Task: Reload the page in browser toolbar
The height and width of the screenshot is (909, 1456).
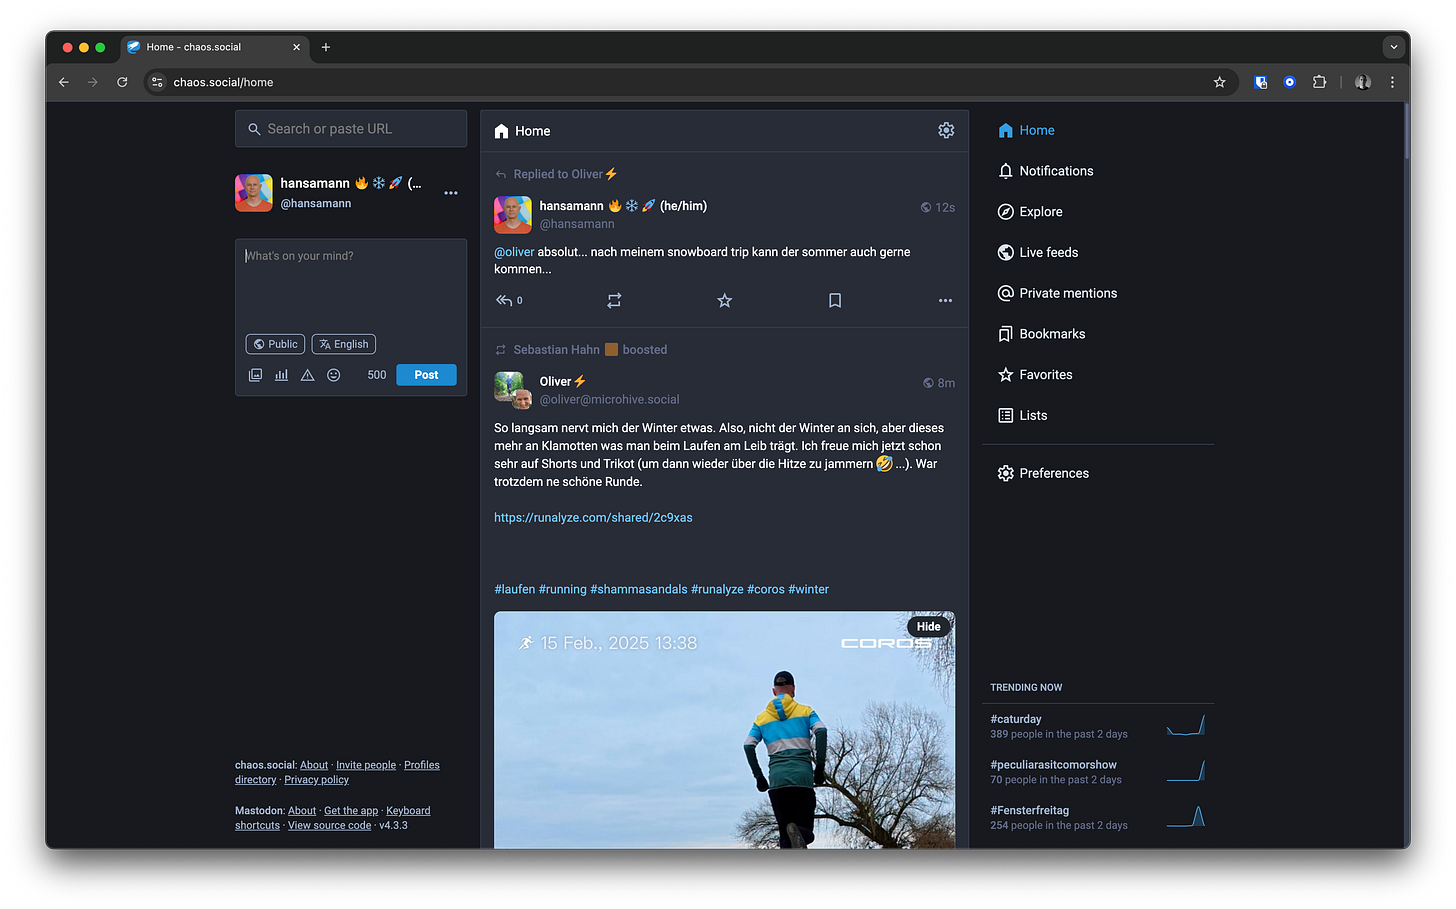Action: [x=122, y=82]
